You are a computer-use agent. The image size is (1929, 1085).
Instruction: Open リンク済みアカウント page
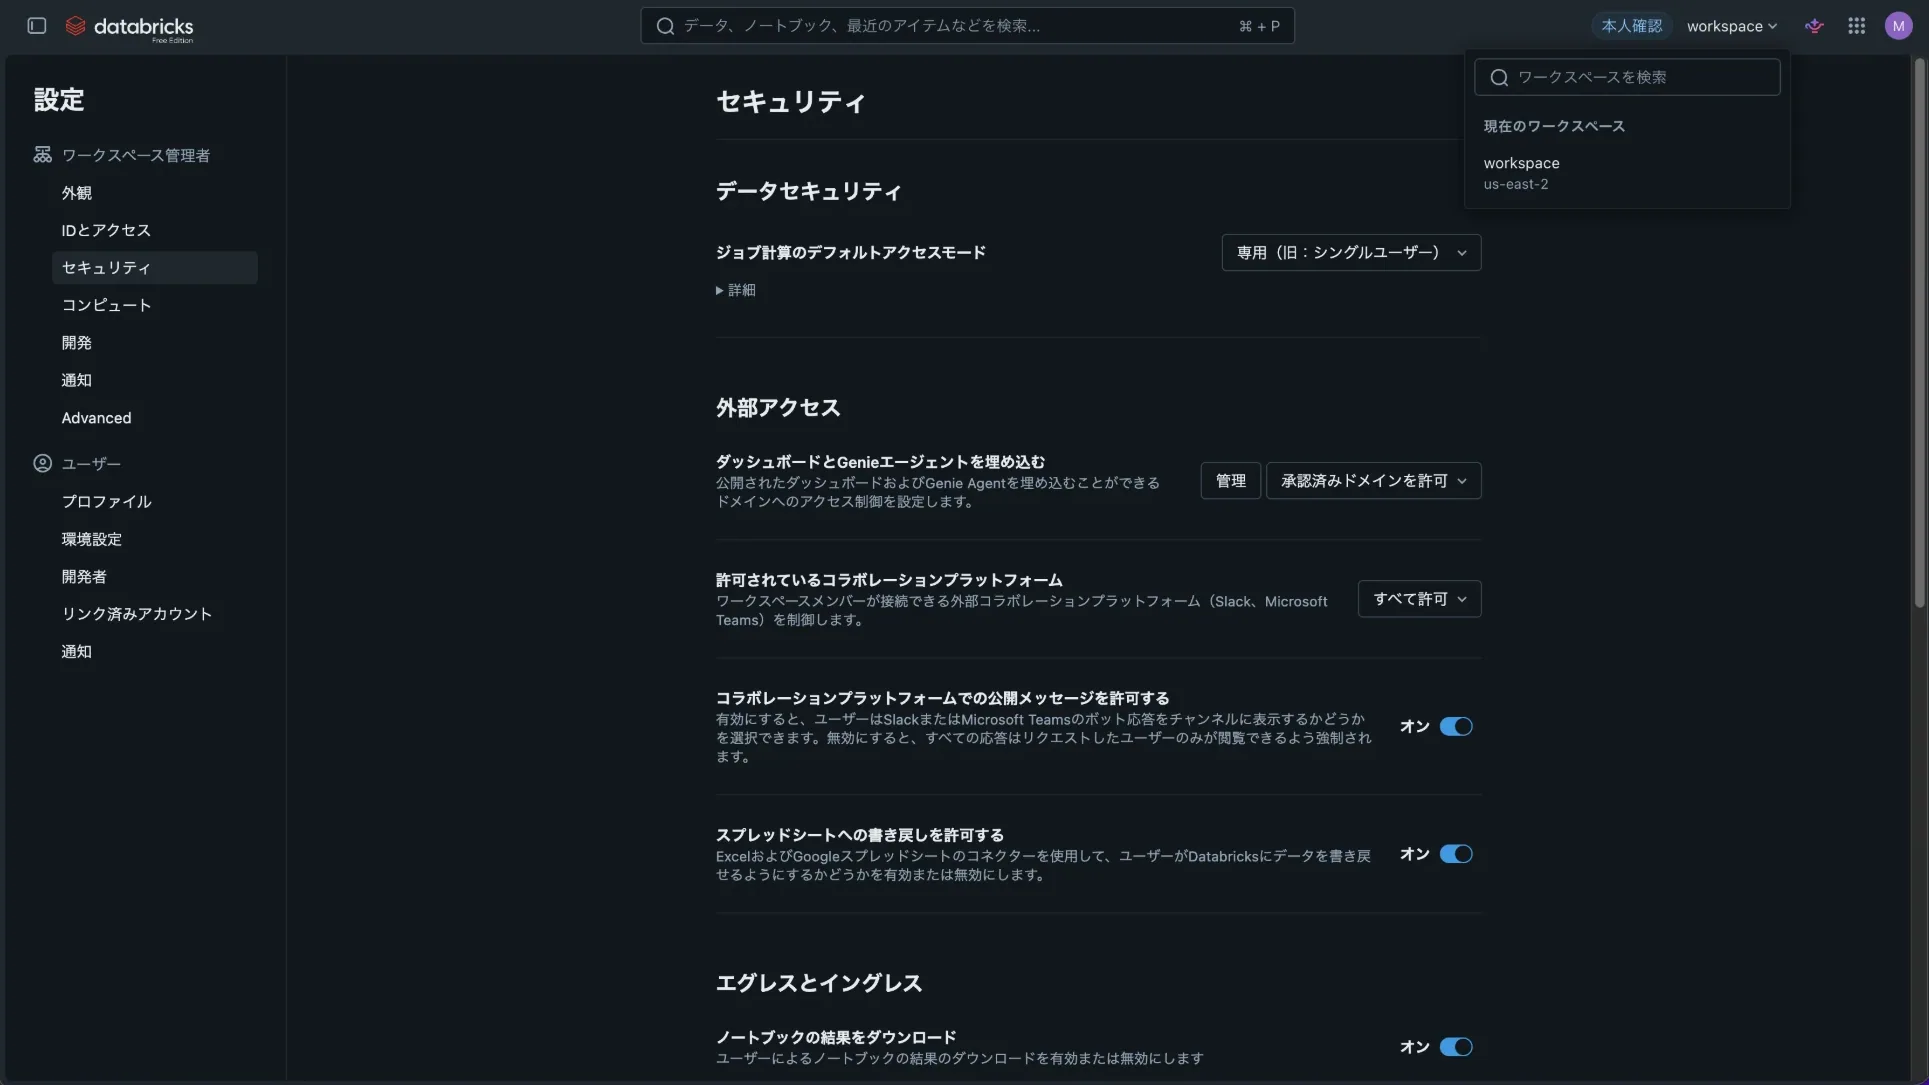(154, 614)
